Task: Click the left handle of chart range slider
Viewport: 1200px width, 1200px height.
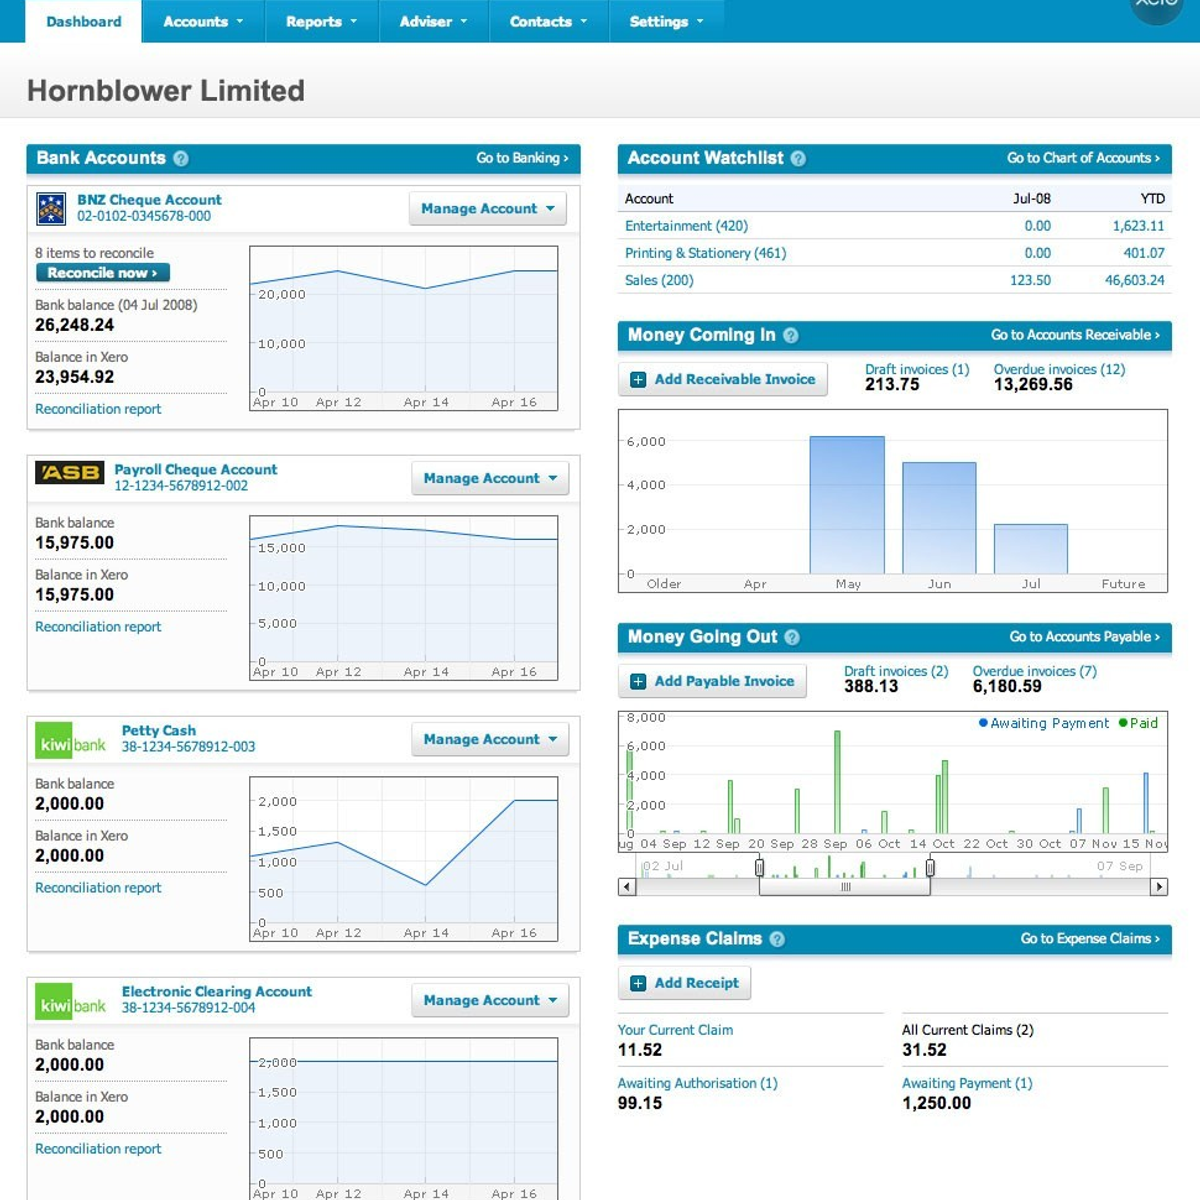Action: [759, 867]
